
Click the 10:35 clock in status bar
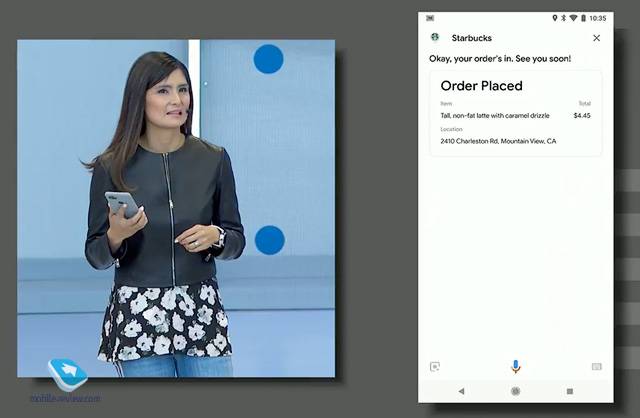pyautogui.click(x=598, y=18)
